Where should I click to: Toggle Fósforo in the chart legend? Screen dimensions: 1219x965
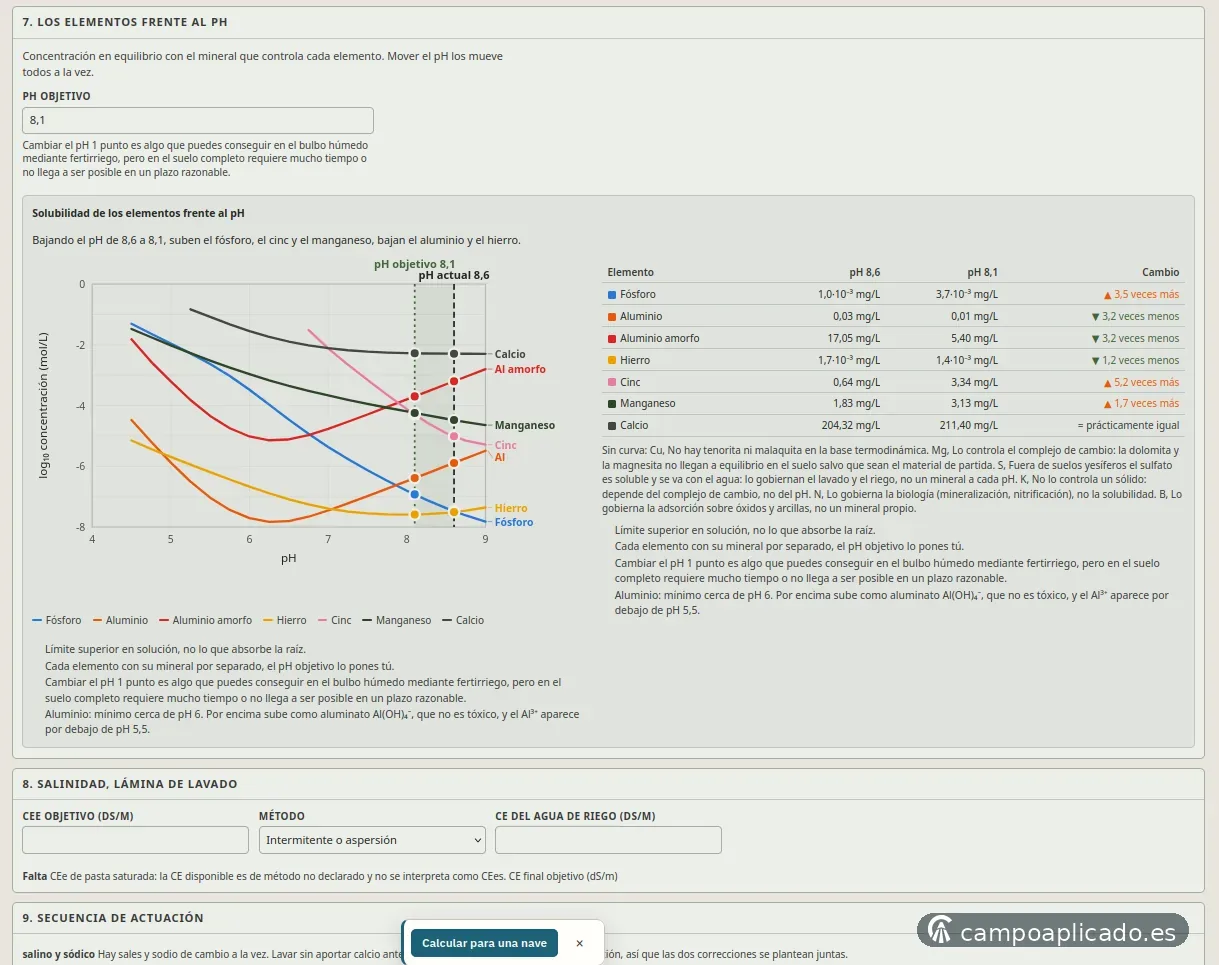point(57,620)
